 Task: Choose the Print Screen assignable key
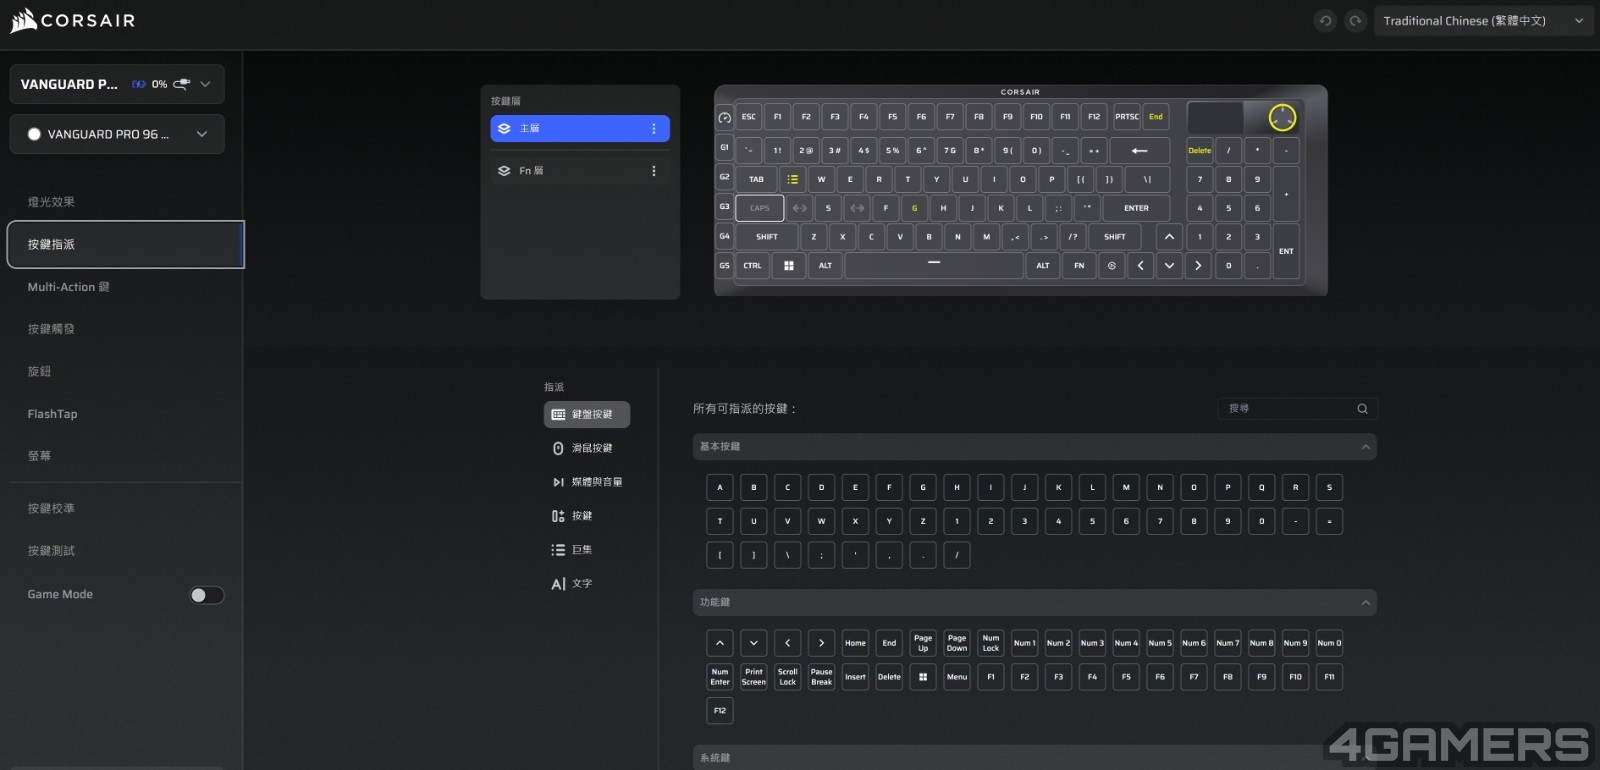tap(754, 677)
